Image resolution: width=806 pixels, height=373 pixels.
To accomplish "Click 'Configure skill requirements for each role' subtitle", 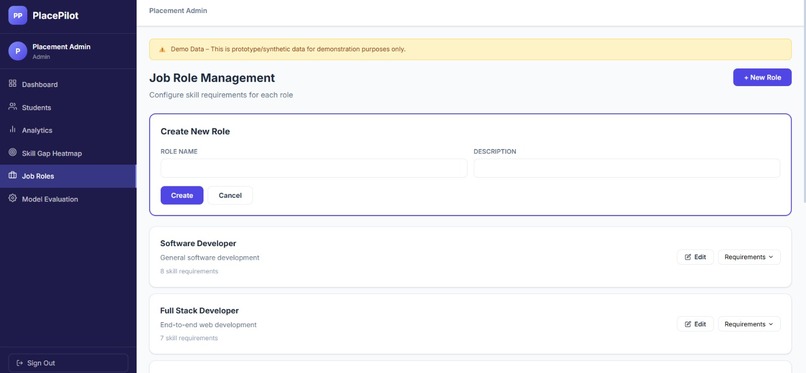I will 221,95.
